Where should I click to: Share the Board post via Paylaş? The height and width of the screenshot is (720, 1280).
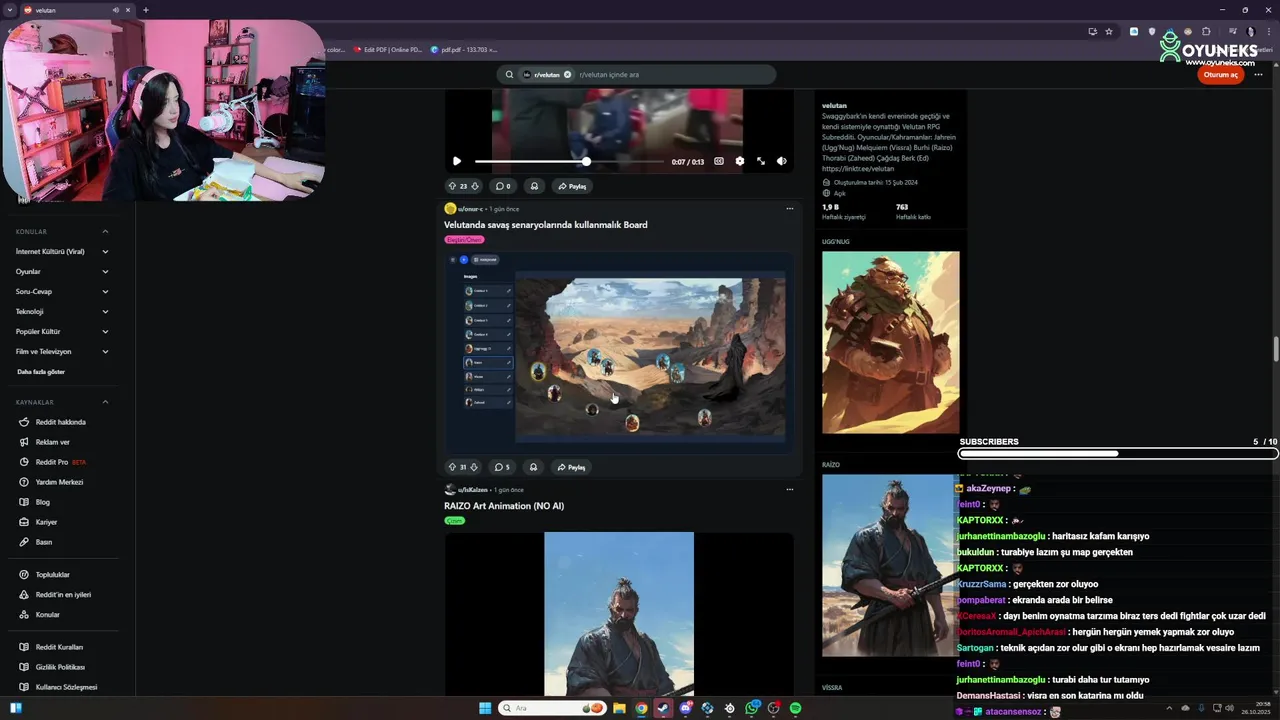572,467
